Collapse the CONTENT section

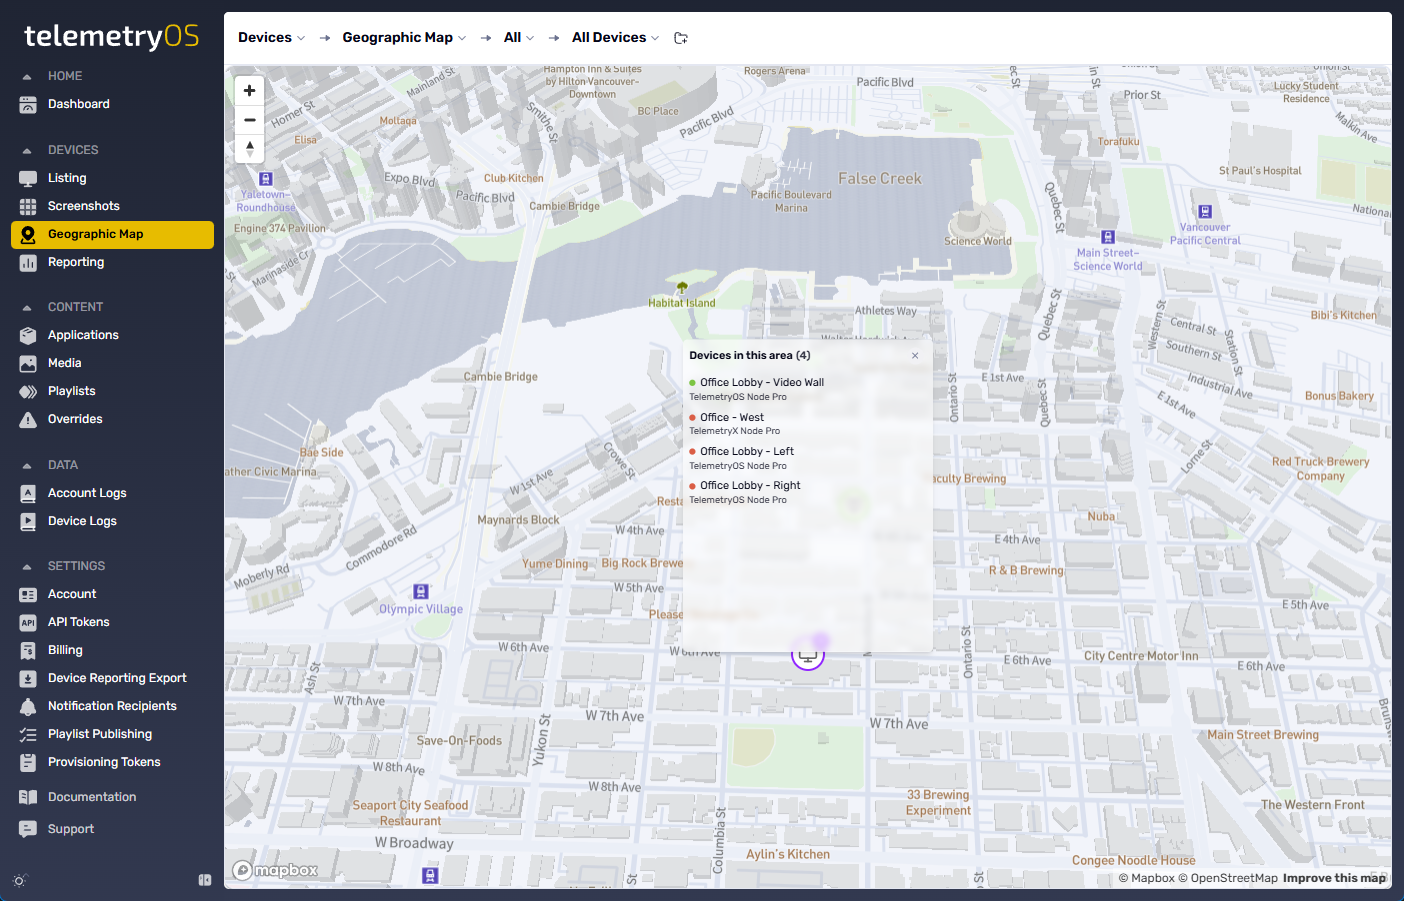tap(27, 308)
